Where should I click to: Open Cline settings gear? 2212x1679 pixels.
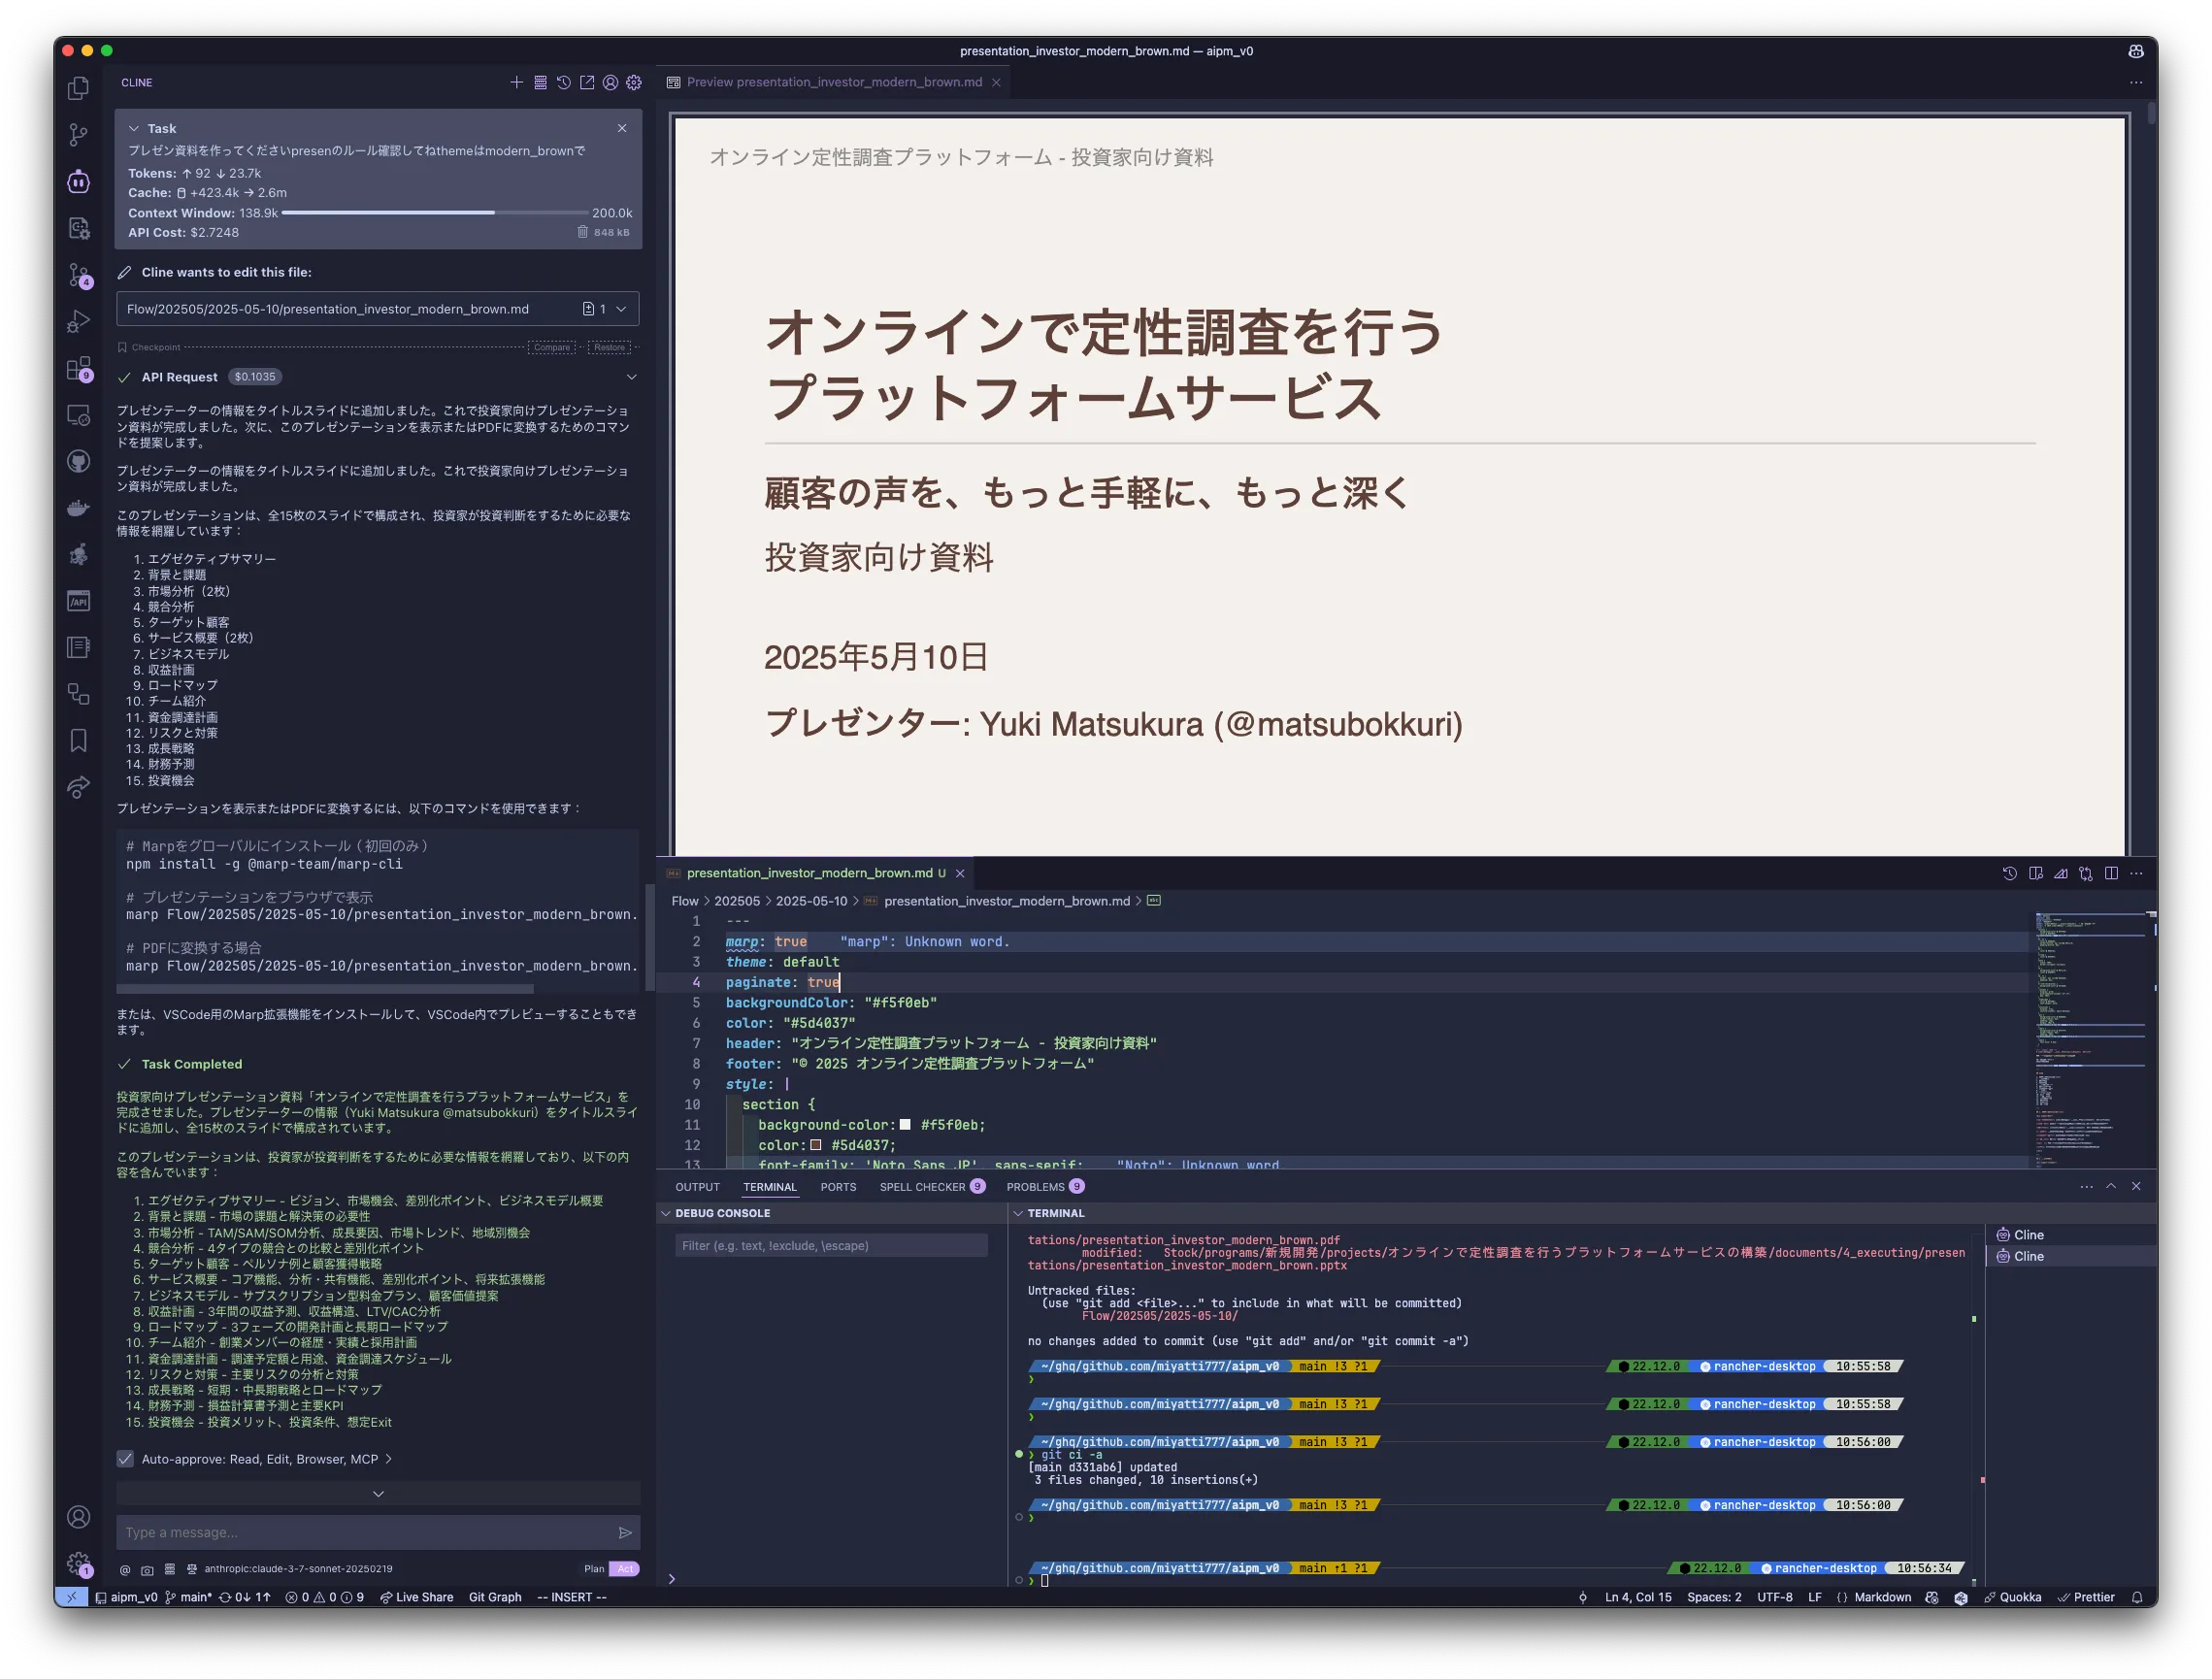(x=634, y=83)
